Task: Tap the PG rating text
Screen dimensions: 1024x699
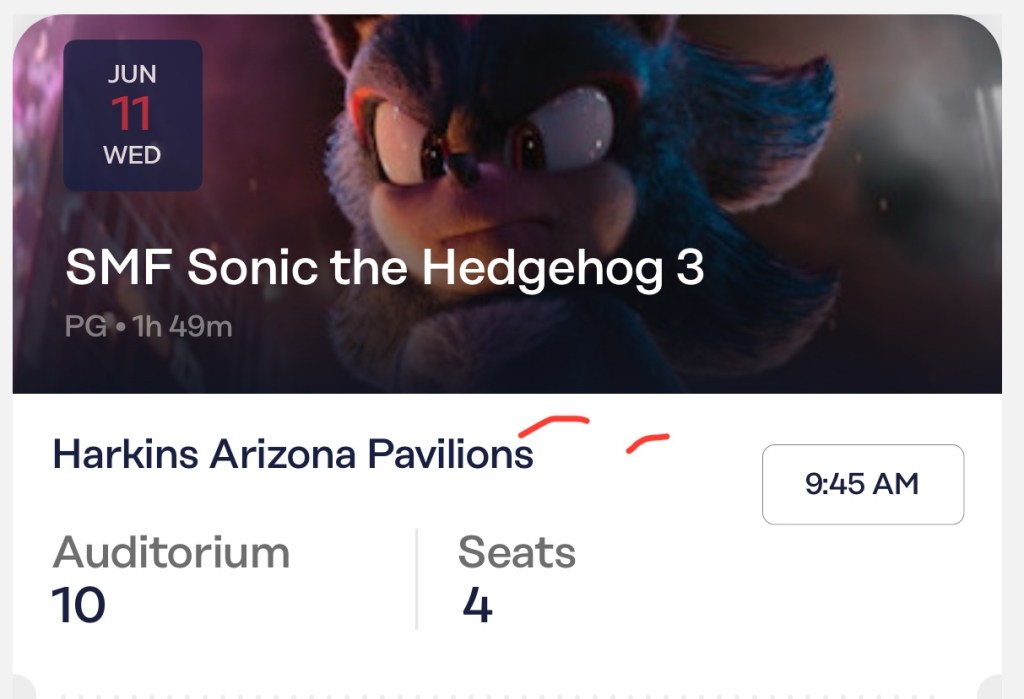Action: tap(85, 326)
